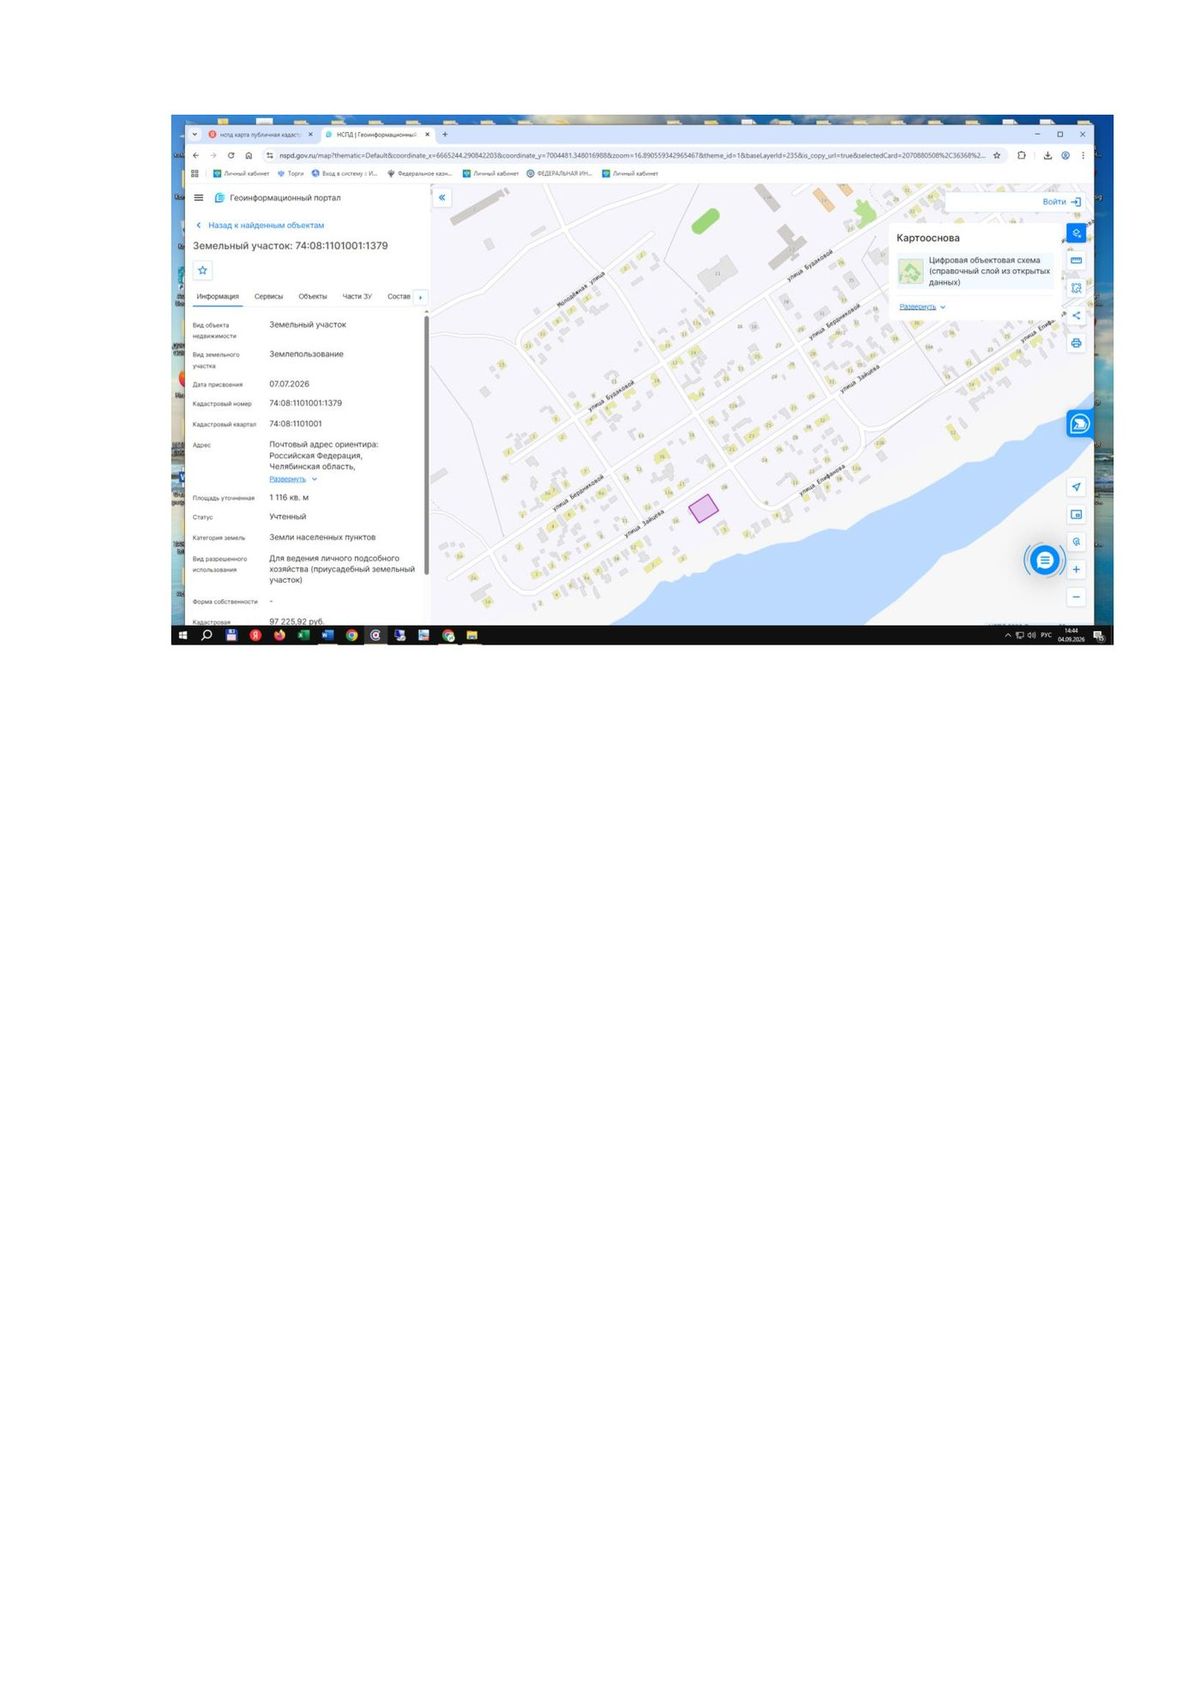This screenshot has height=1697, width=1200.
Task: Open the bookmarks apps grid icon
Action: tap(196, 173)
